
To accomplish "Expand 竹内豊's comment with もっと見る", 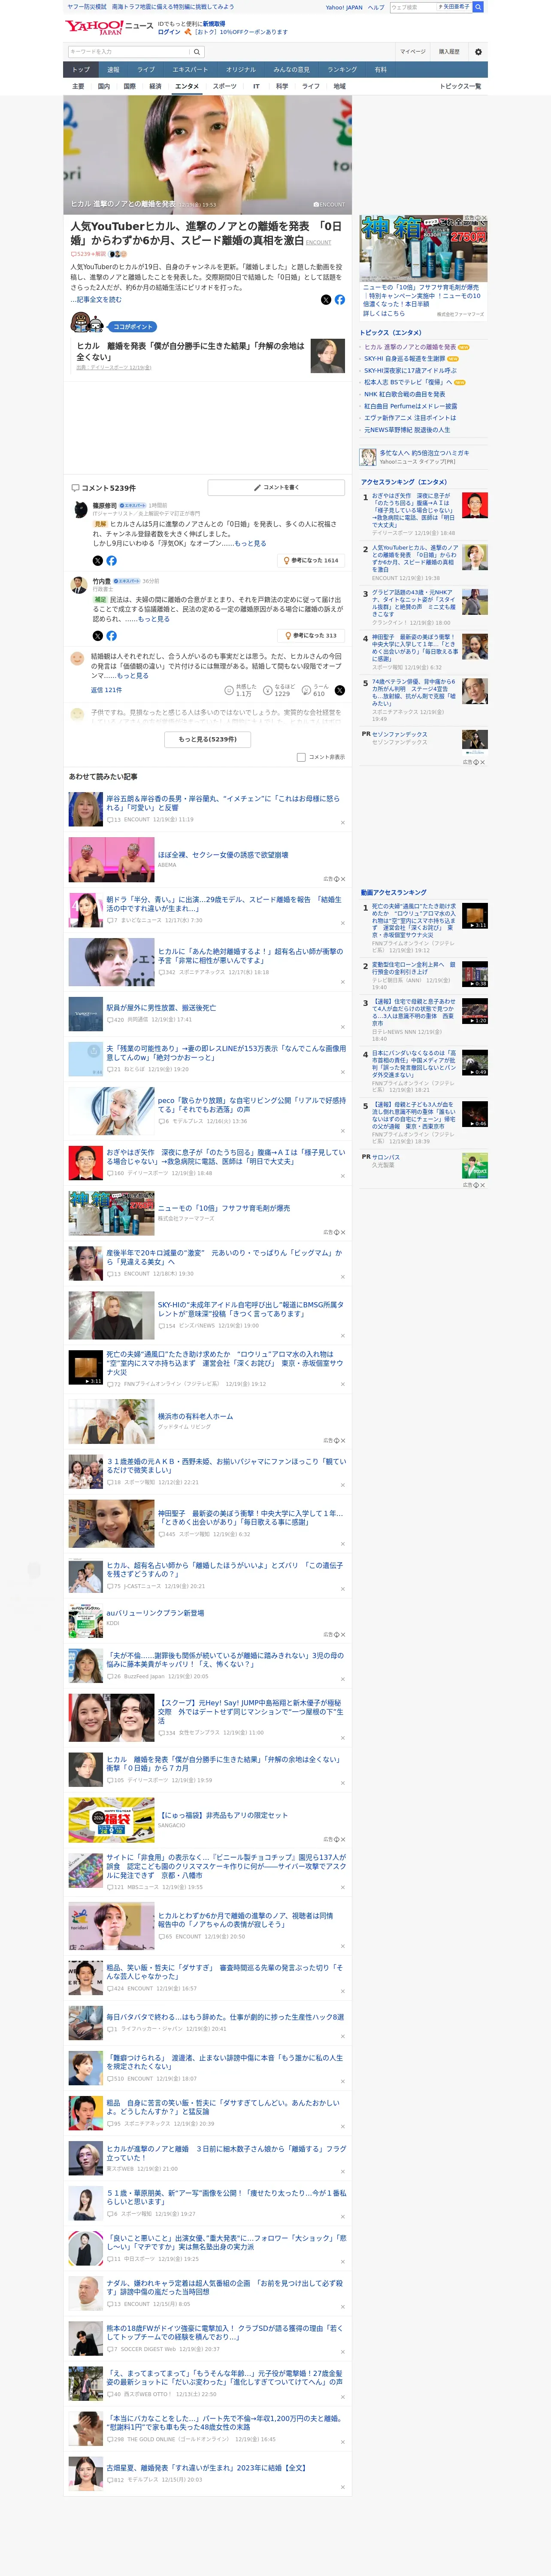I will point(154,619).
